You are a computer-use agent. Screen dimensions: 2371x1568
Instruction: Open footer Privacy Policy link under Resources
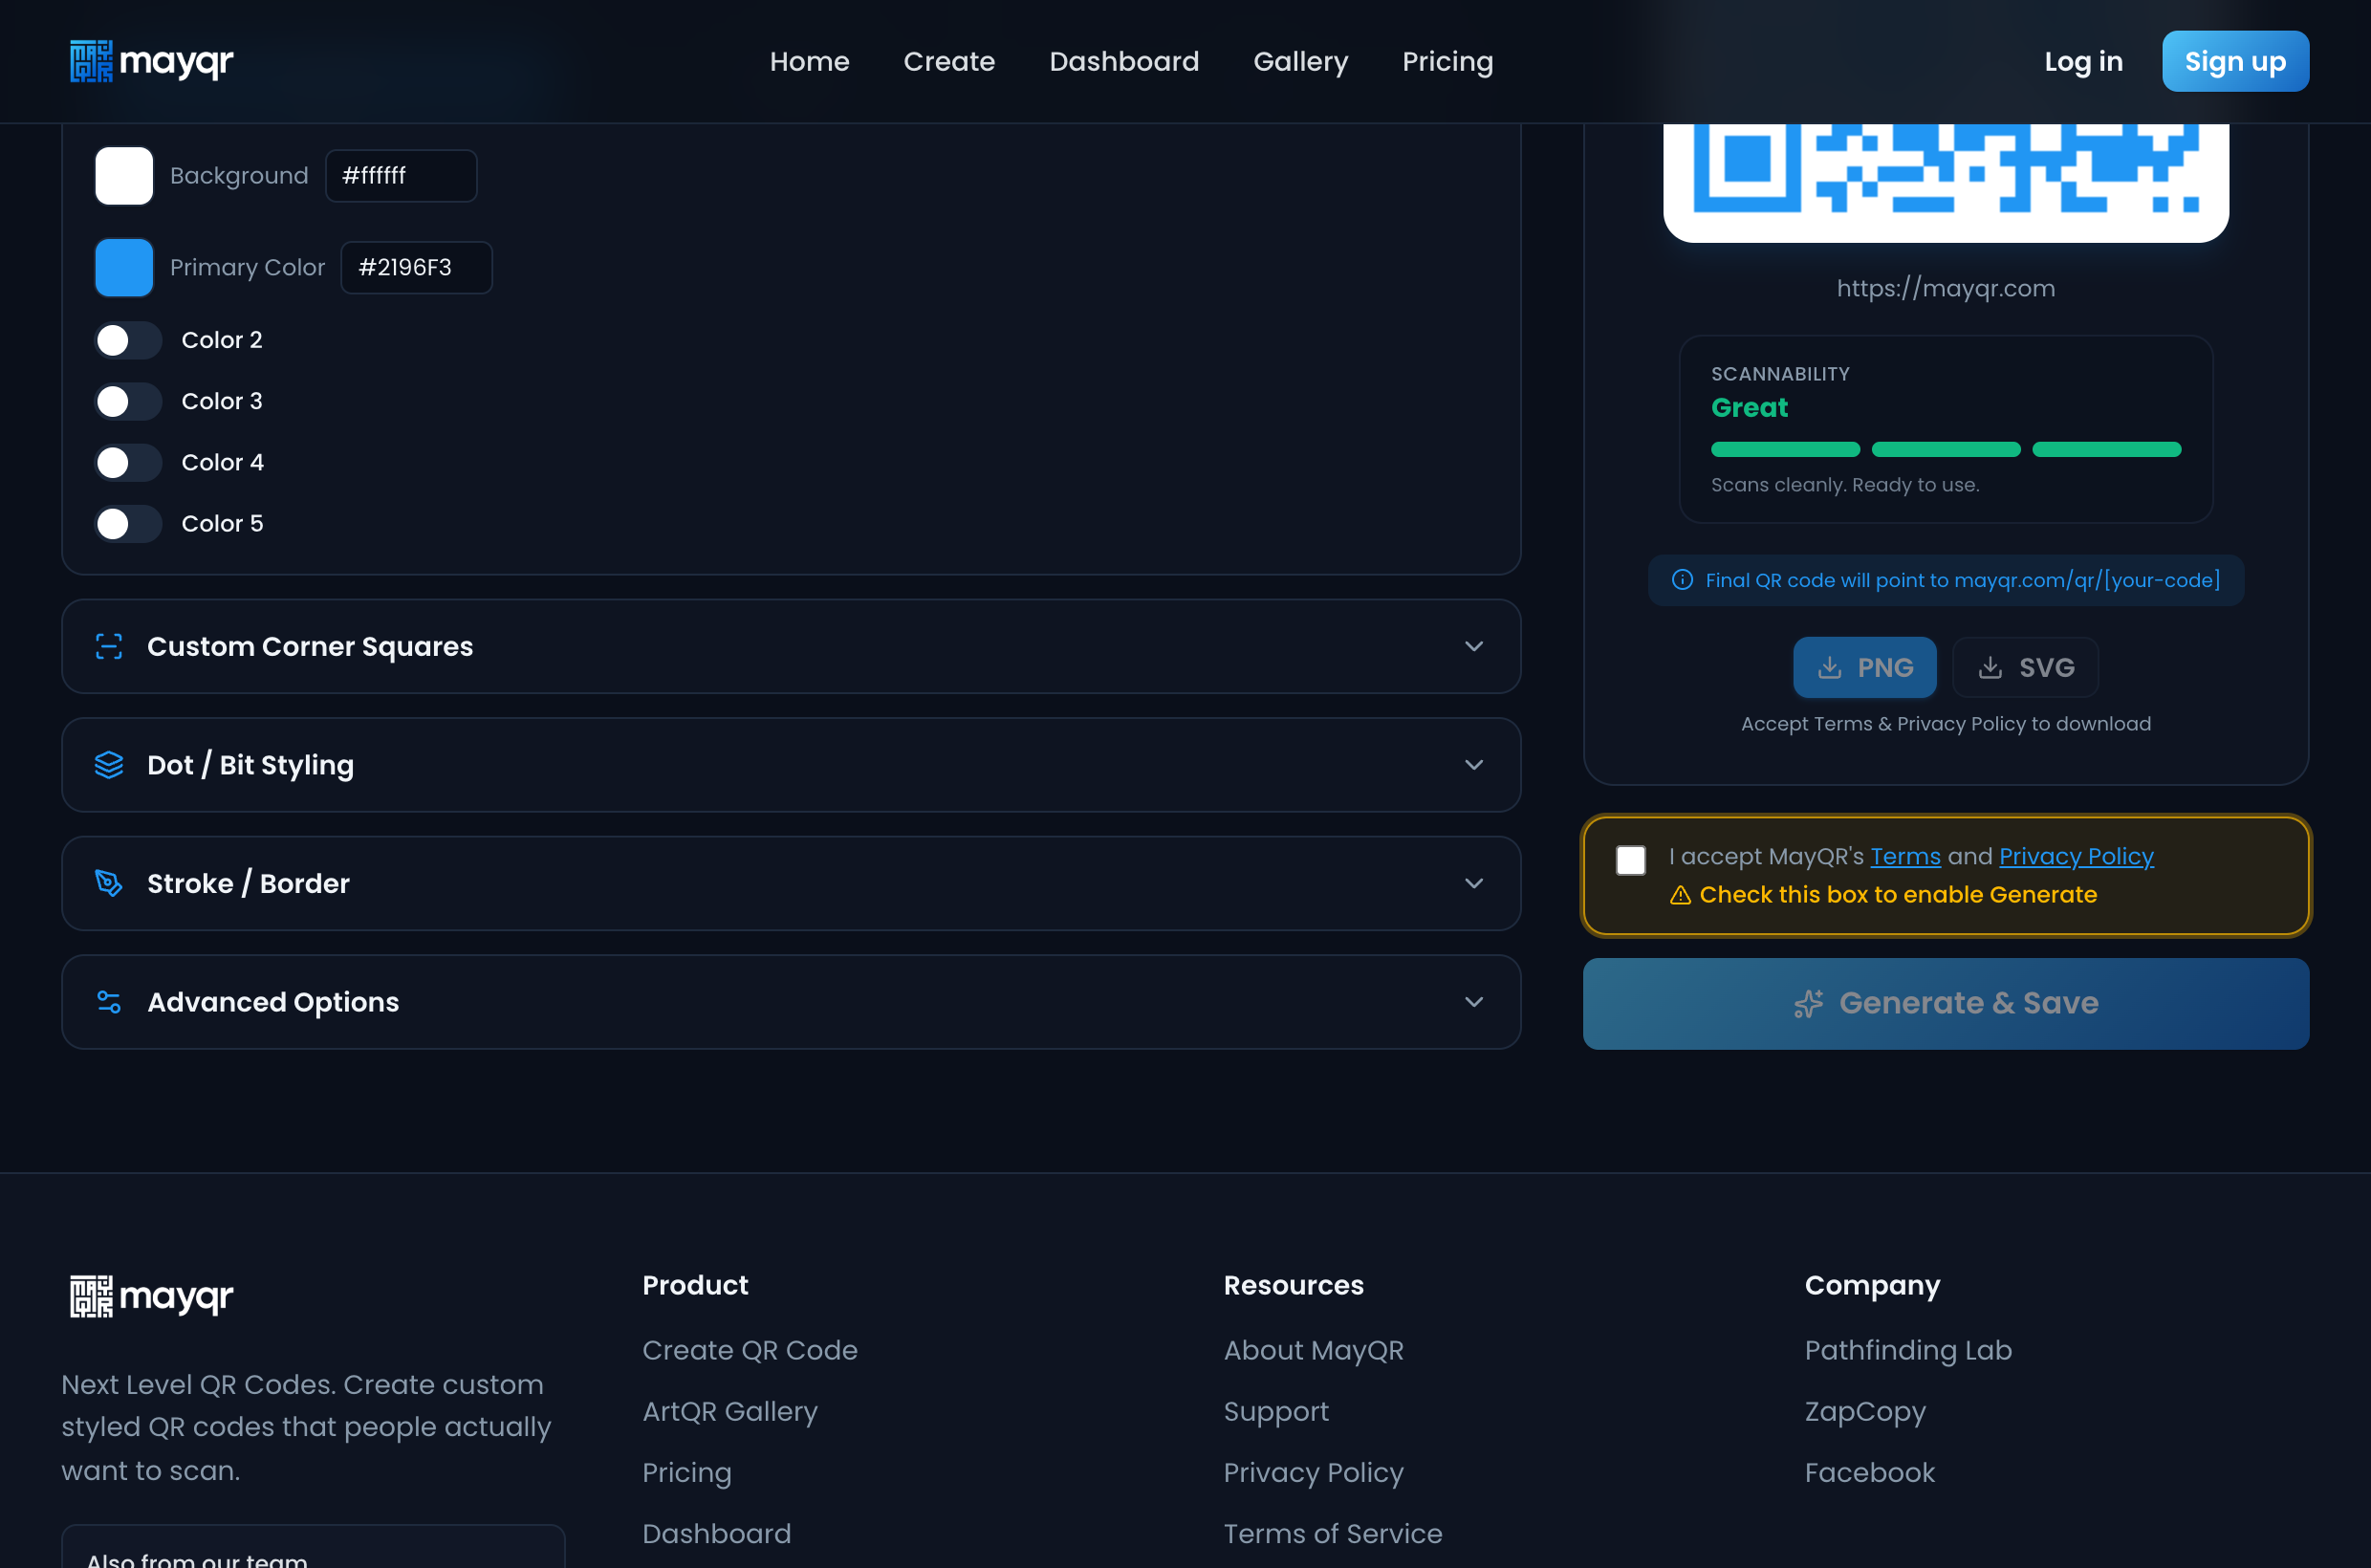coord(1313,1472)
